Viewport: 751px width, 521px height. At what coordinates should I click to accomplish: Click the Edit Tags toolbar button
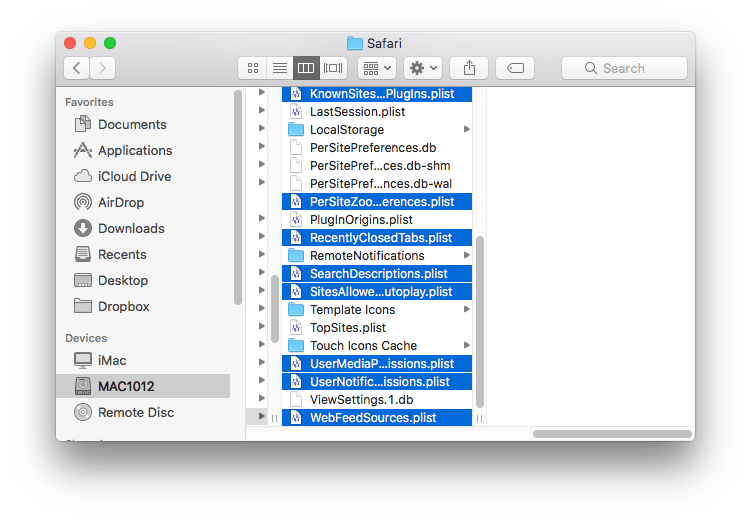515,68
